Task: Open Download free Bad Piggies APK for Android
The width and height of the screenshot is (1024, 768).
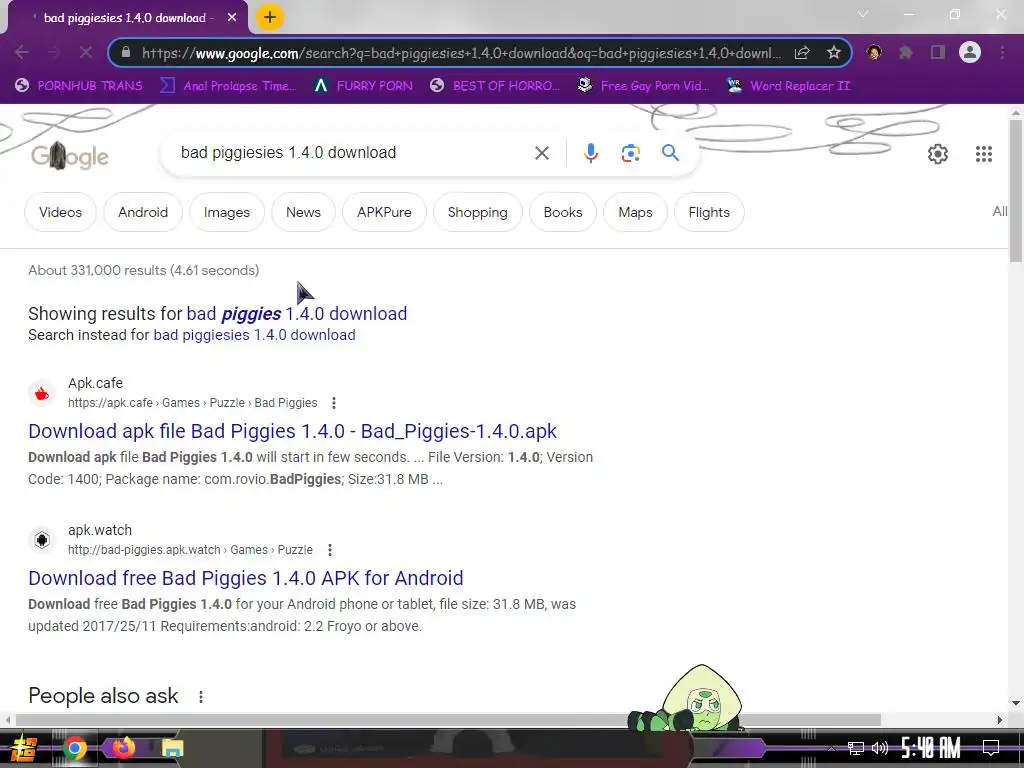Action: [246, 578]
